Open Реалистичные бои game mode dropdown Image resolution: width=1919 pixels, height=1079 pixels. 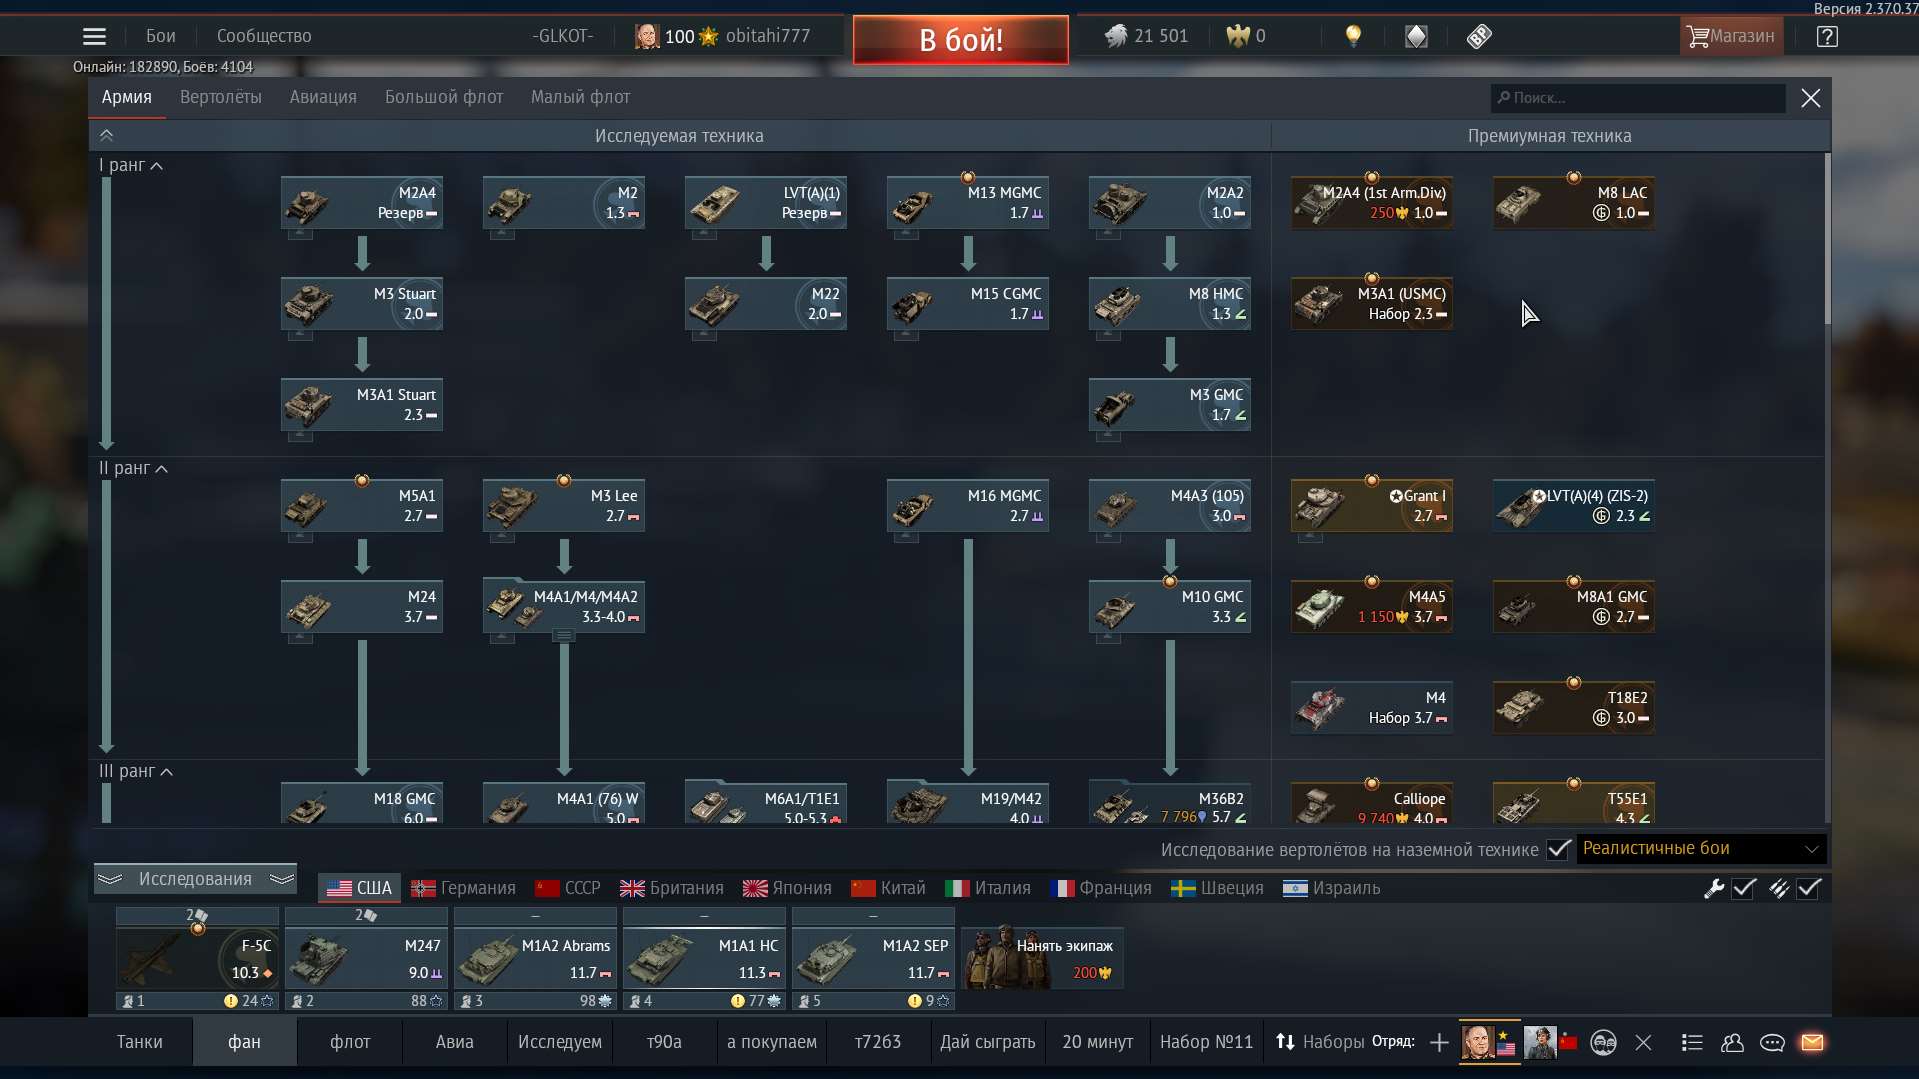pyautogui.click(x=1701, y=848)
